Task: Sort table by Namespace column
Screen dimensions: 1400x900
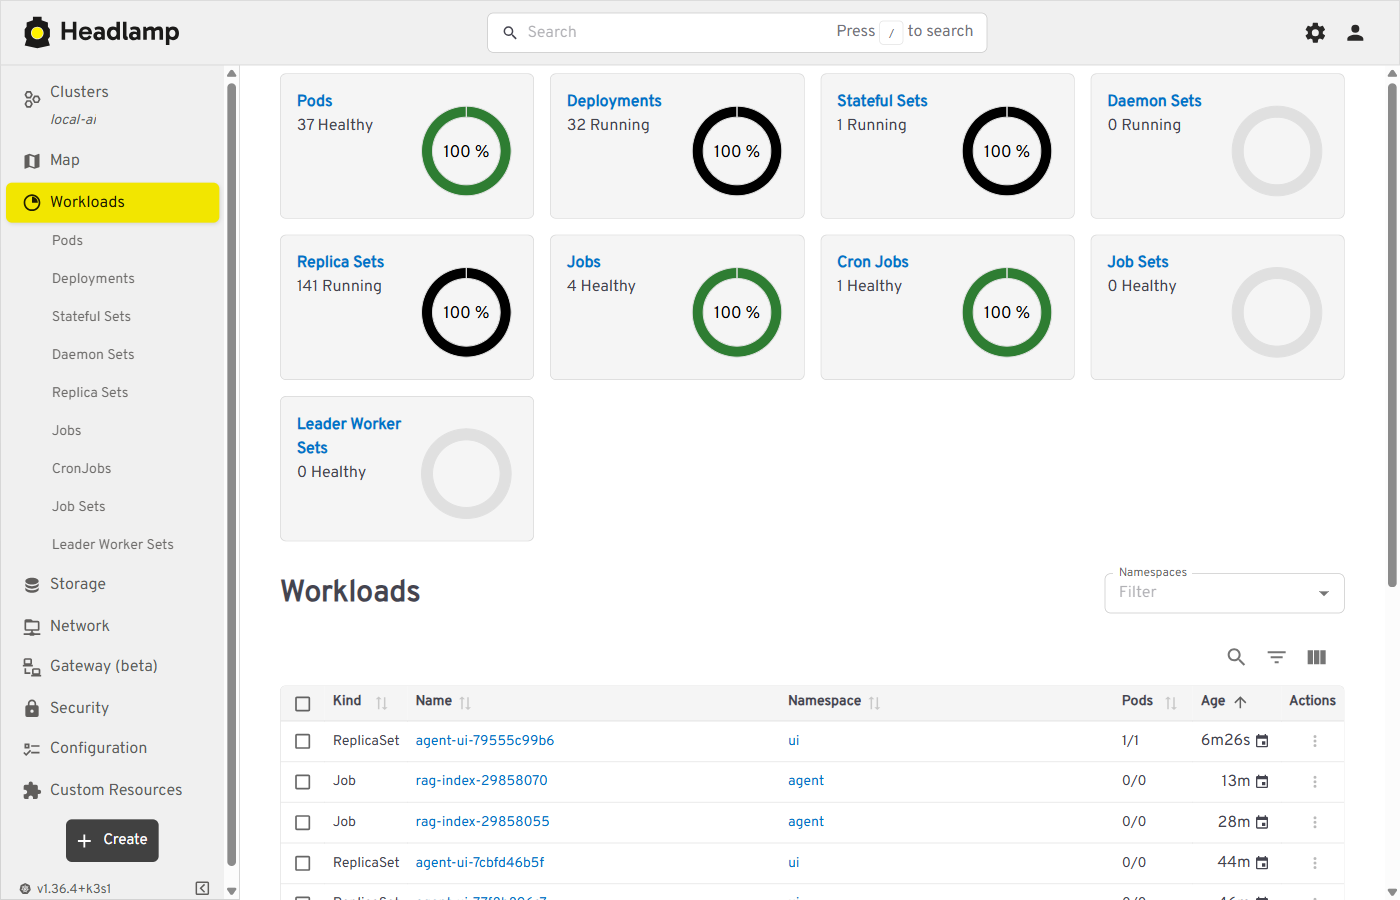Action: pos(874,703)
